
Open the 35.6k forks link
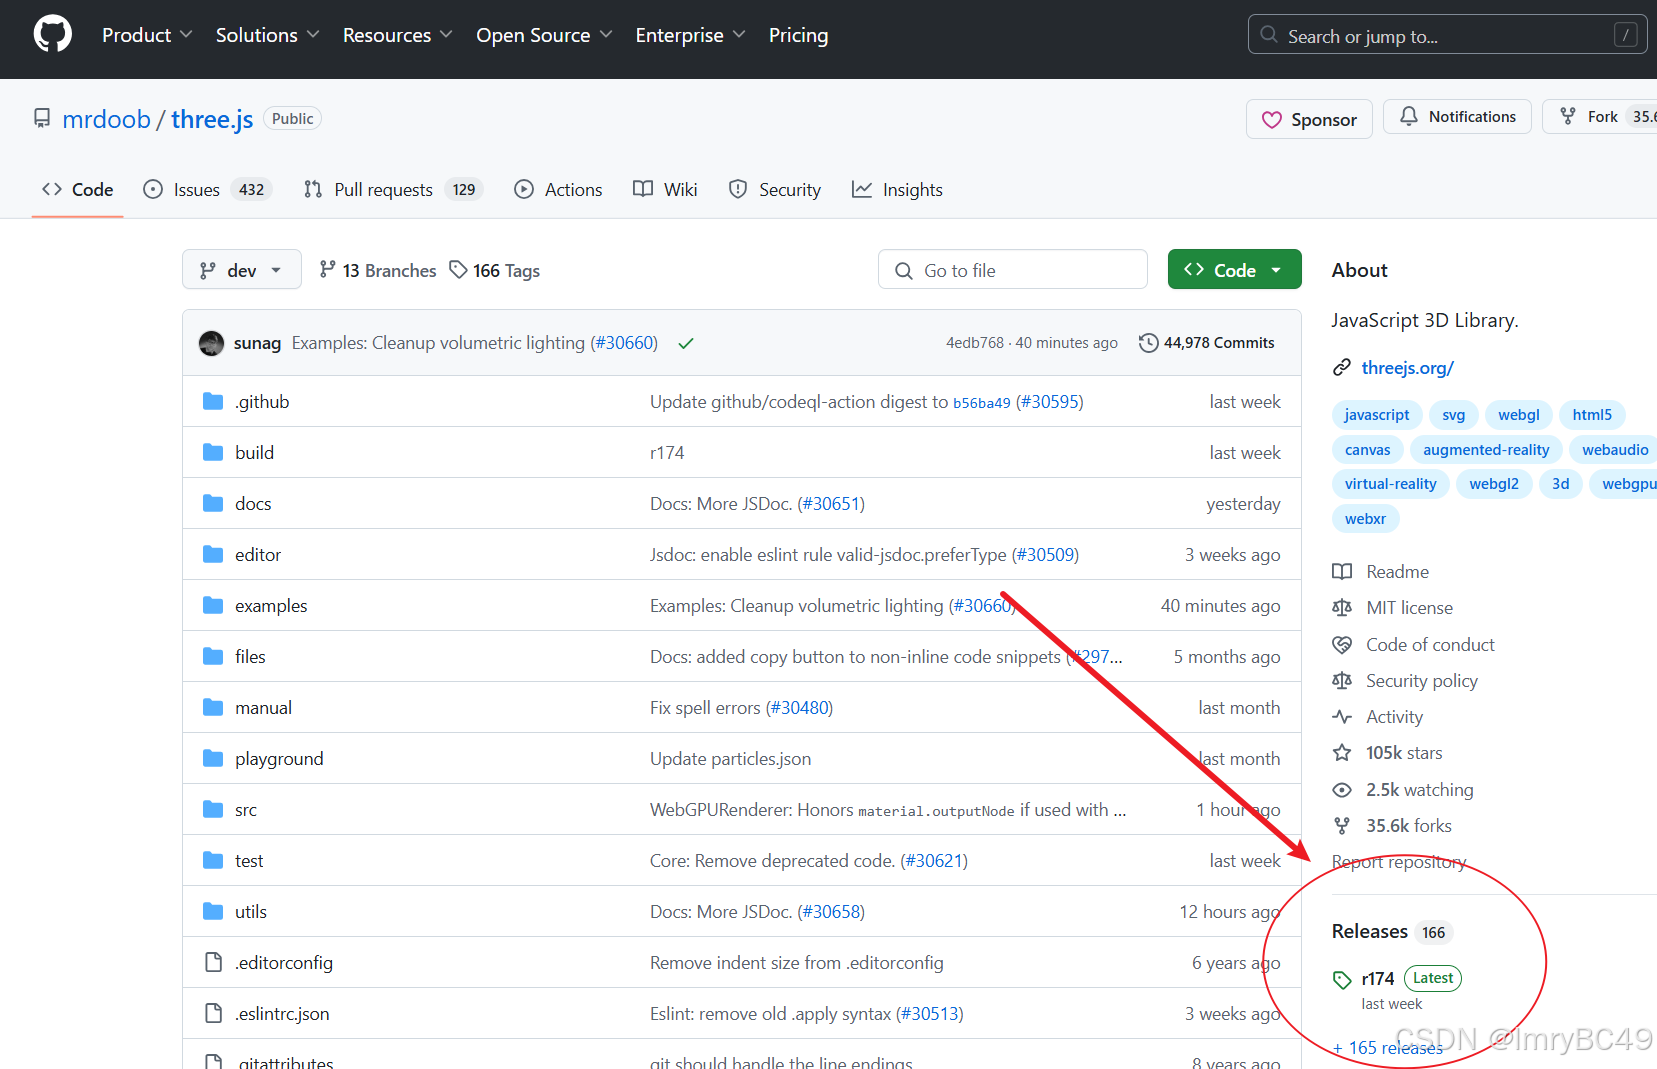[x=1408, y=826]
